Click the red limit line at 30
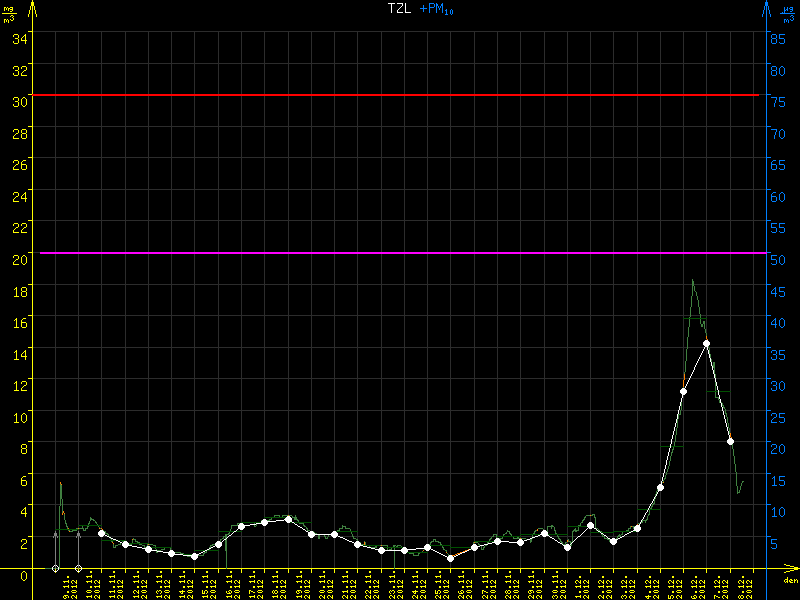 tap(400, 95)
